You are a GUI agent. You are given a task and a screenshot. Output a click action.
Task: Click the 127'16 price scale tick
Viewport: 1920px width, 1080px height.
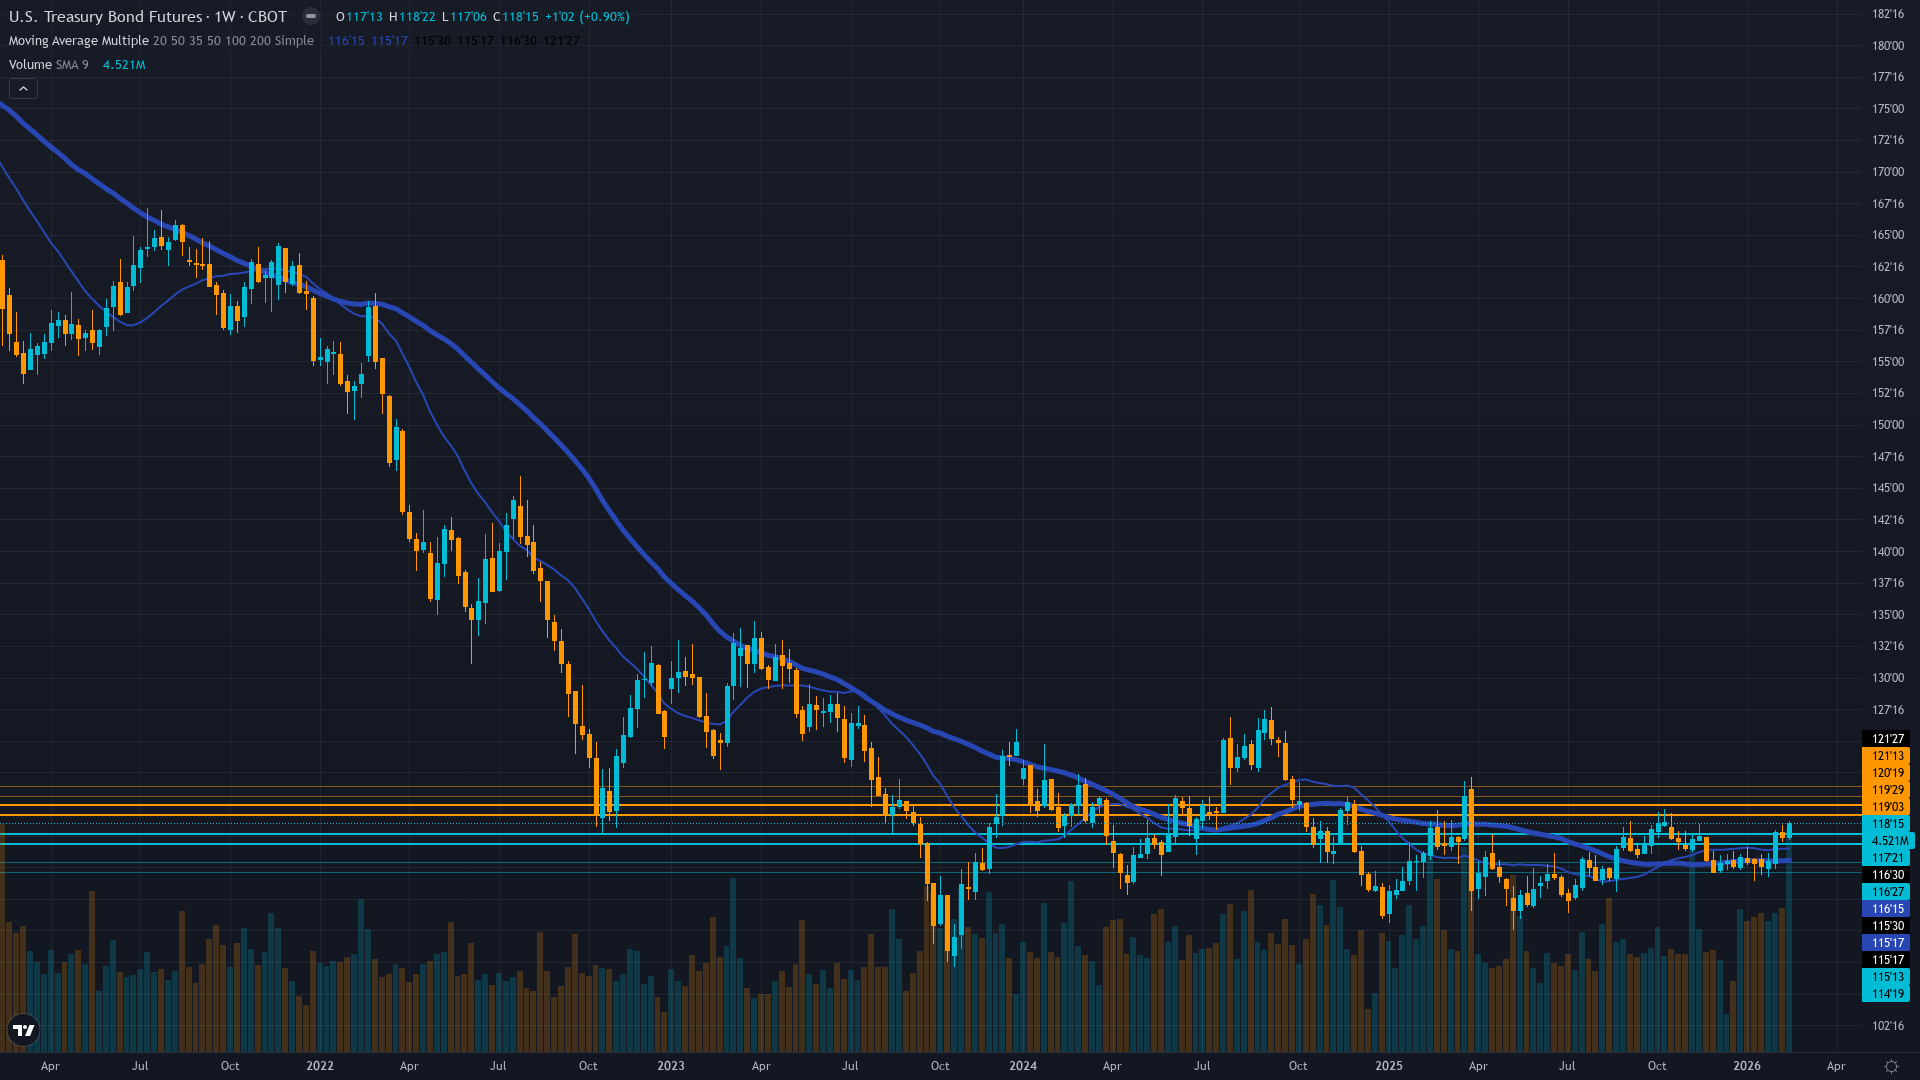click(x=1888, y=710)
